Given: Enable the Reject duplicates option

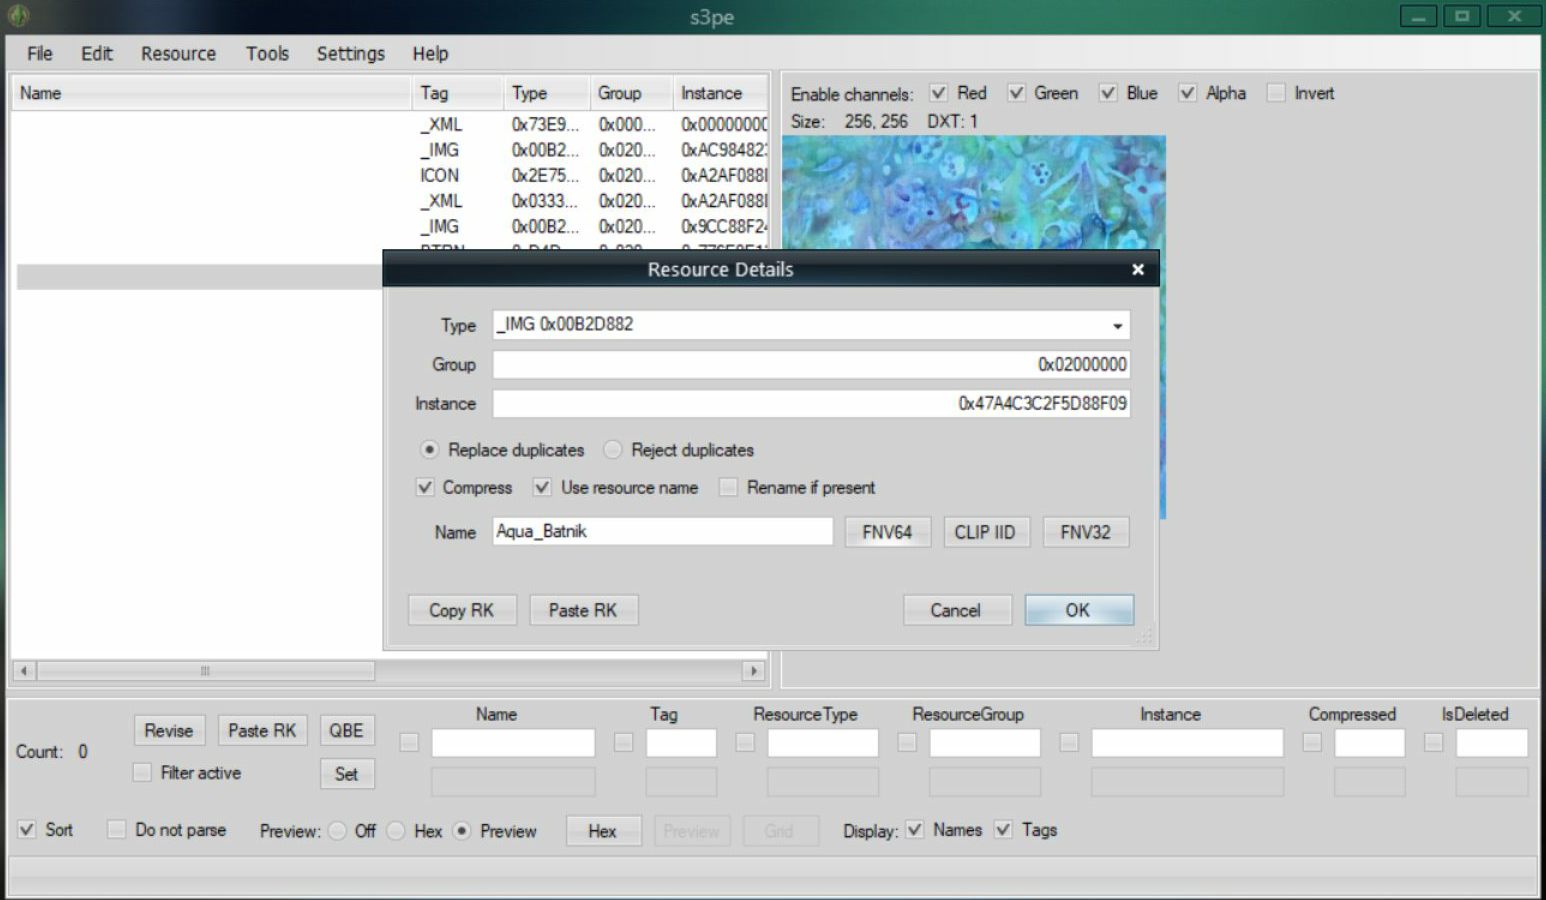Looking at the screenshot, I should tap(613, 450).
